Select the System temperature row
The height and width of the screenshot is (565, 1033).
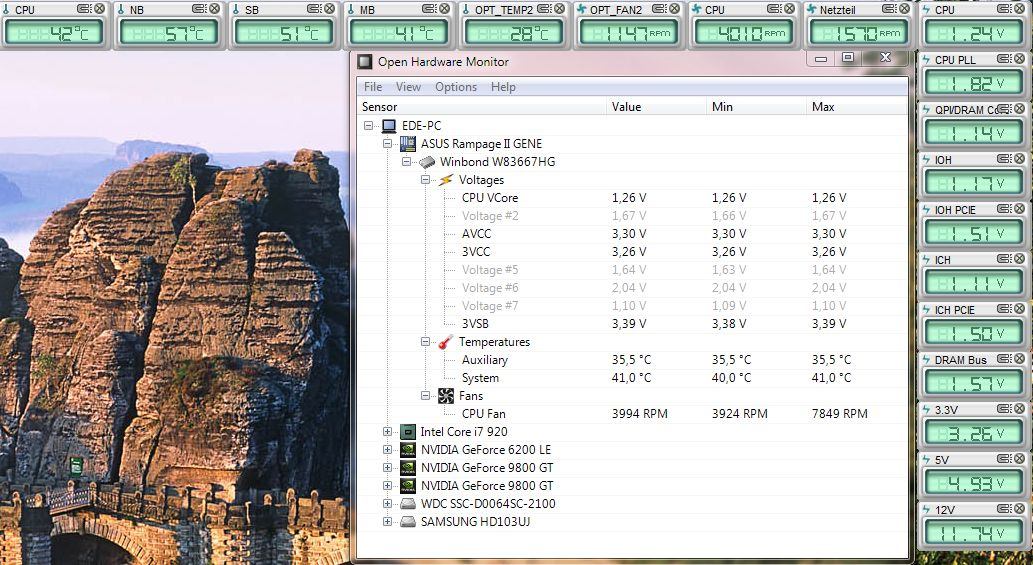coord(632,378)
